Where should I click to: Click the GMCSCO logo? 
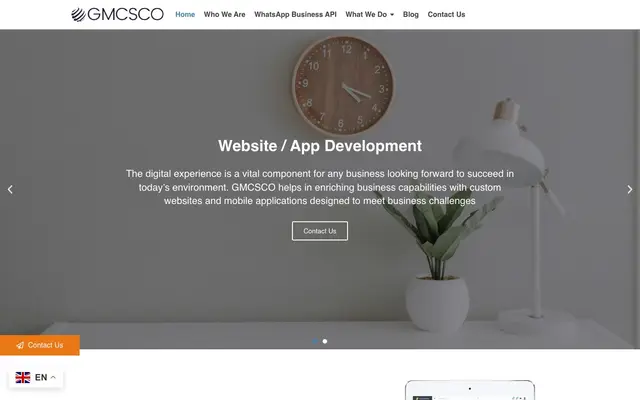(x=117, y=14)
